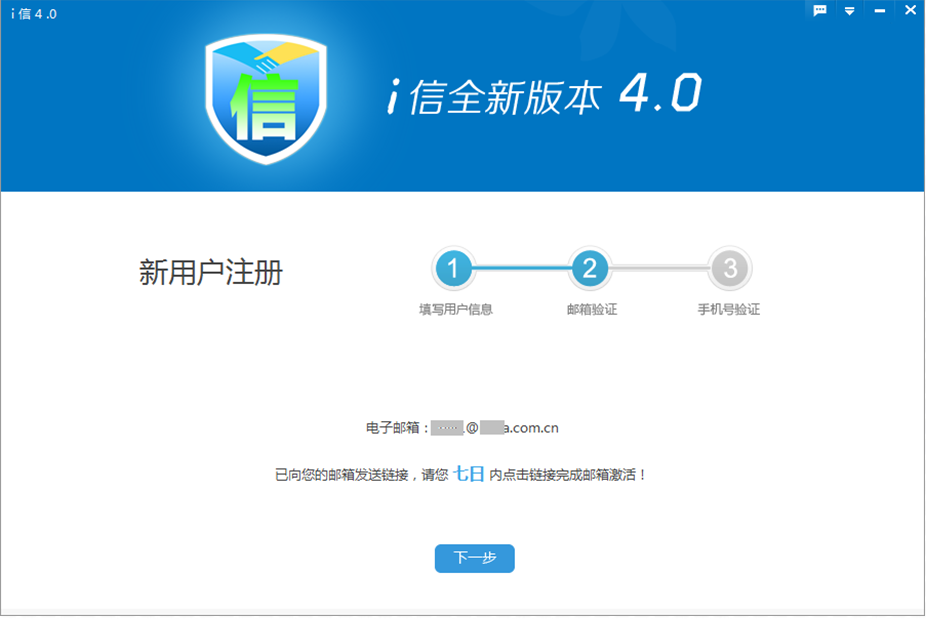Click the 手机号验证 step label
Screen dimensions: 926x619
[728, 310]
